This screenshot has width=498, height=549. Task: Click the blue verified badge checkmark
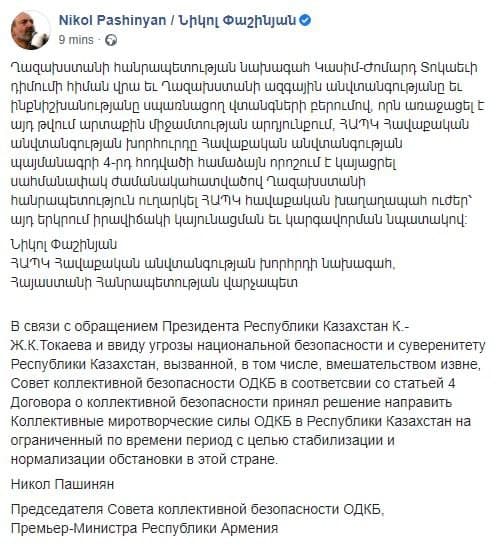[x=305, y=20]
